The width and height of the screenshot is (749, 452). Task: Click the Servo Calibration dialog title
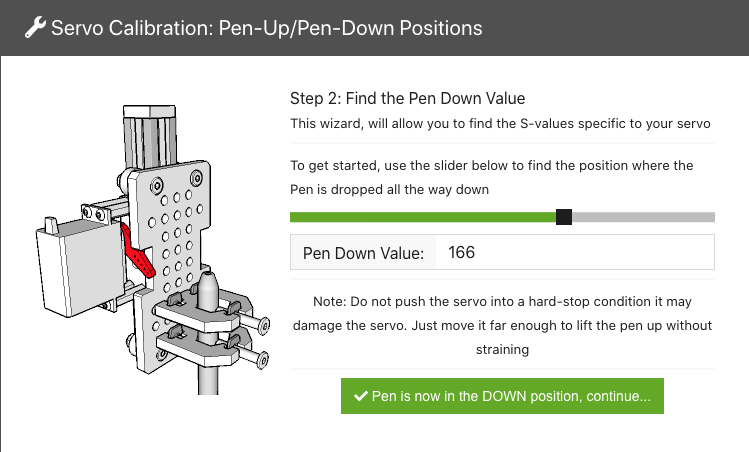(x=267, y=28)
